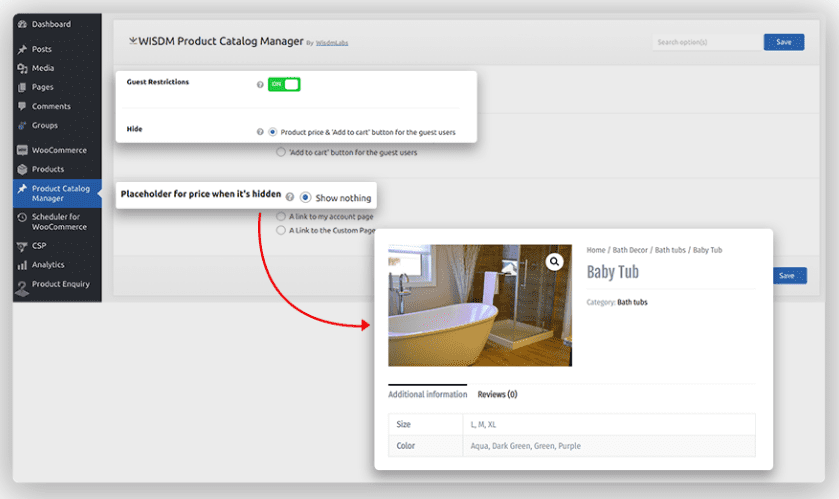Click the Dashboard gauge icon
Screen dimensions: 839x499
[22, 24]
